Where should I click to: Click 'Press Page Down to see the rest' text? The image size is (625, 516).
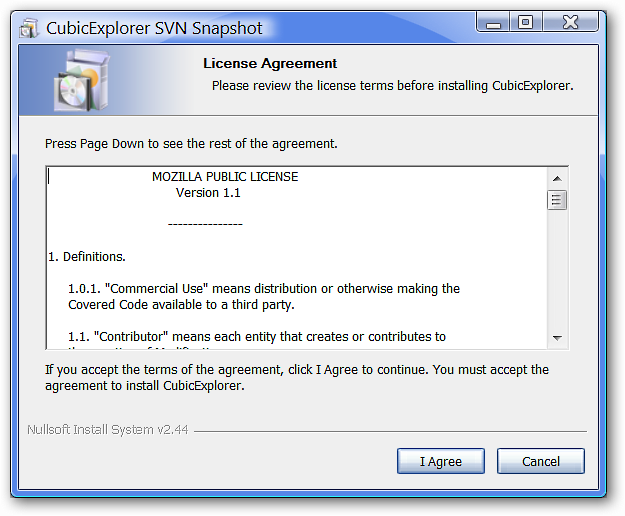click(x=191, y=143)
